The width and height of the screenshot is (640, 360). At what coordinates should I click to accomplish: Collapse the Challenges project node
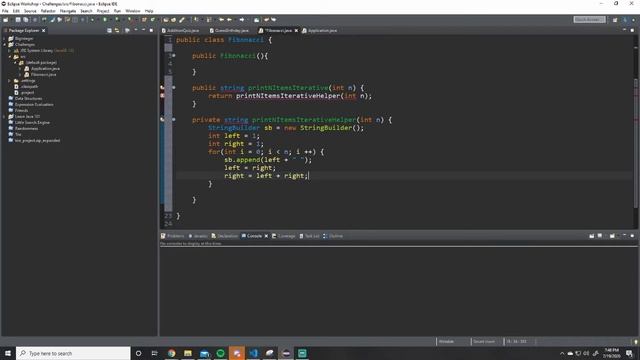point(4,44)
